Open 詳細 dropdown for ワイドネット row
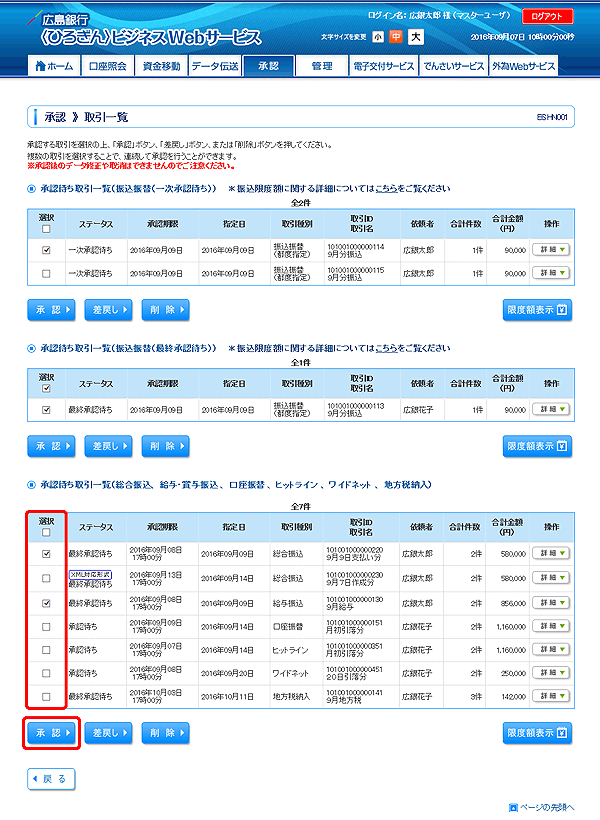 (551, 673)
